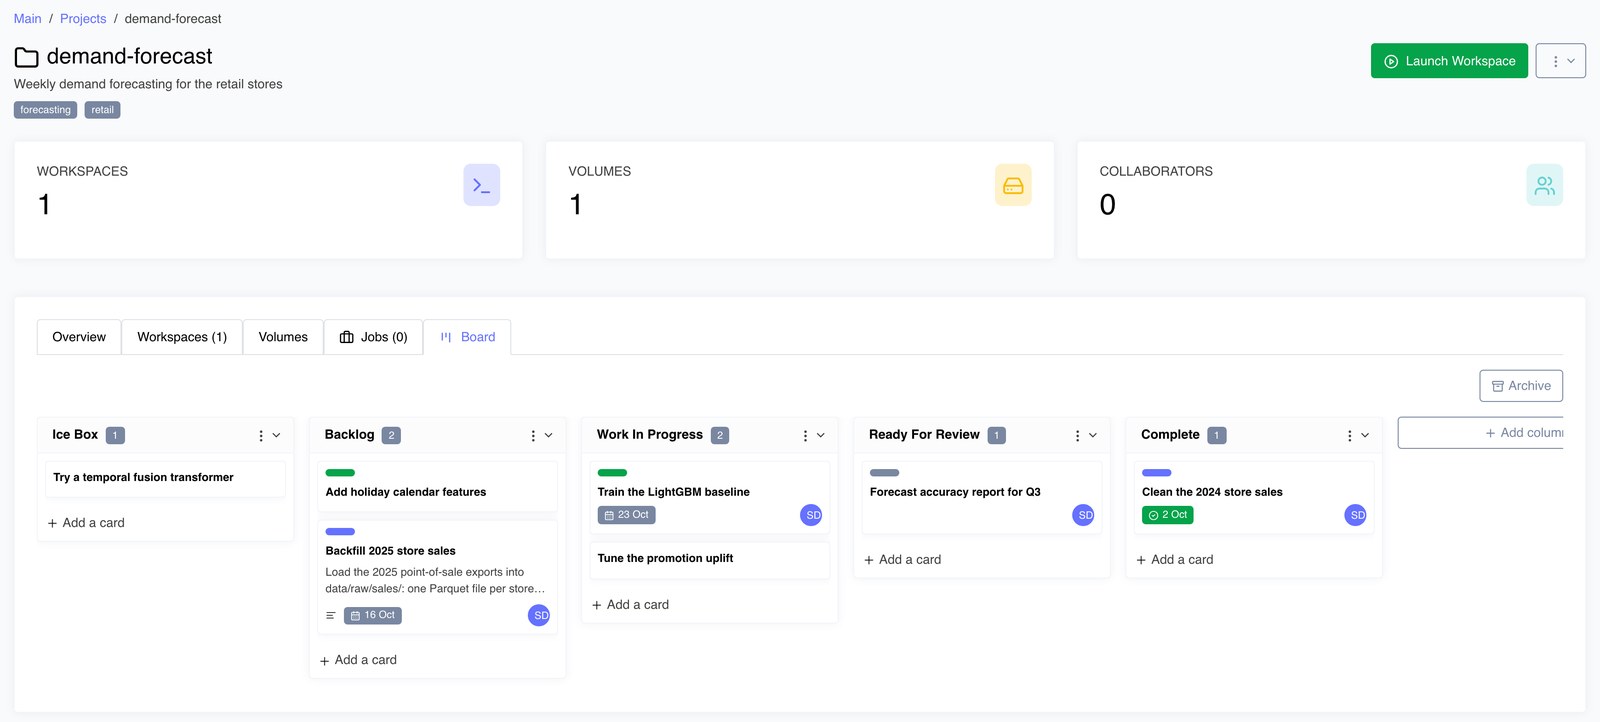Click the 23 Oct due date badge
Viewport: 1600px width, 722px height.
[627, 515]
